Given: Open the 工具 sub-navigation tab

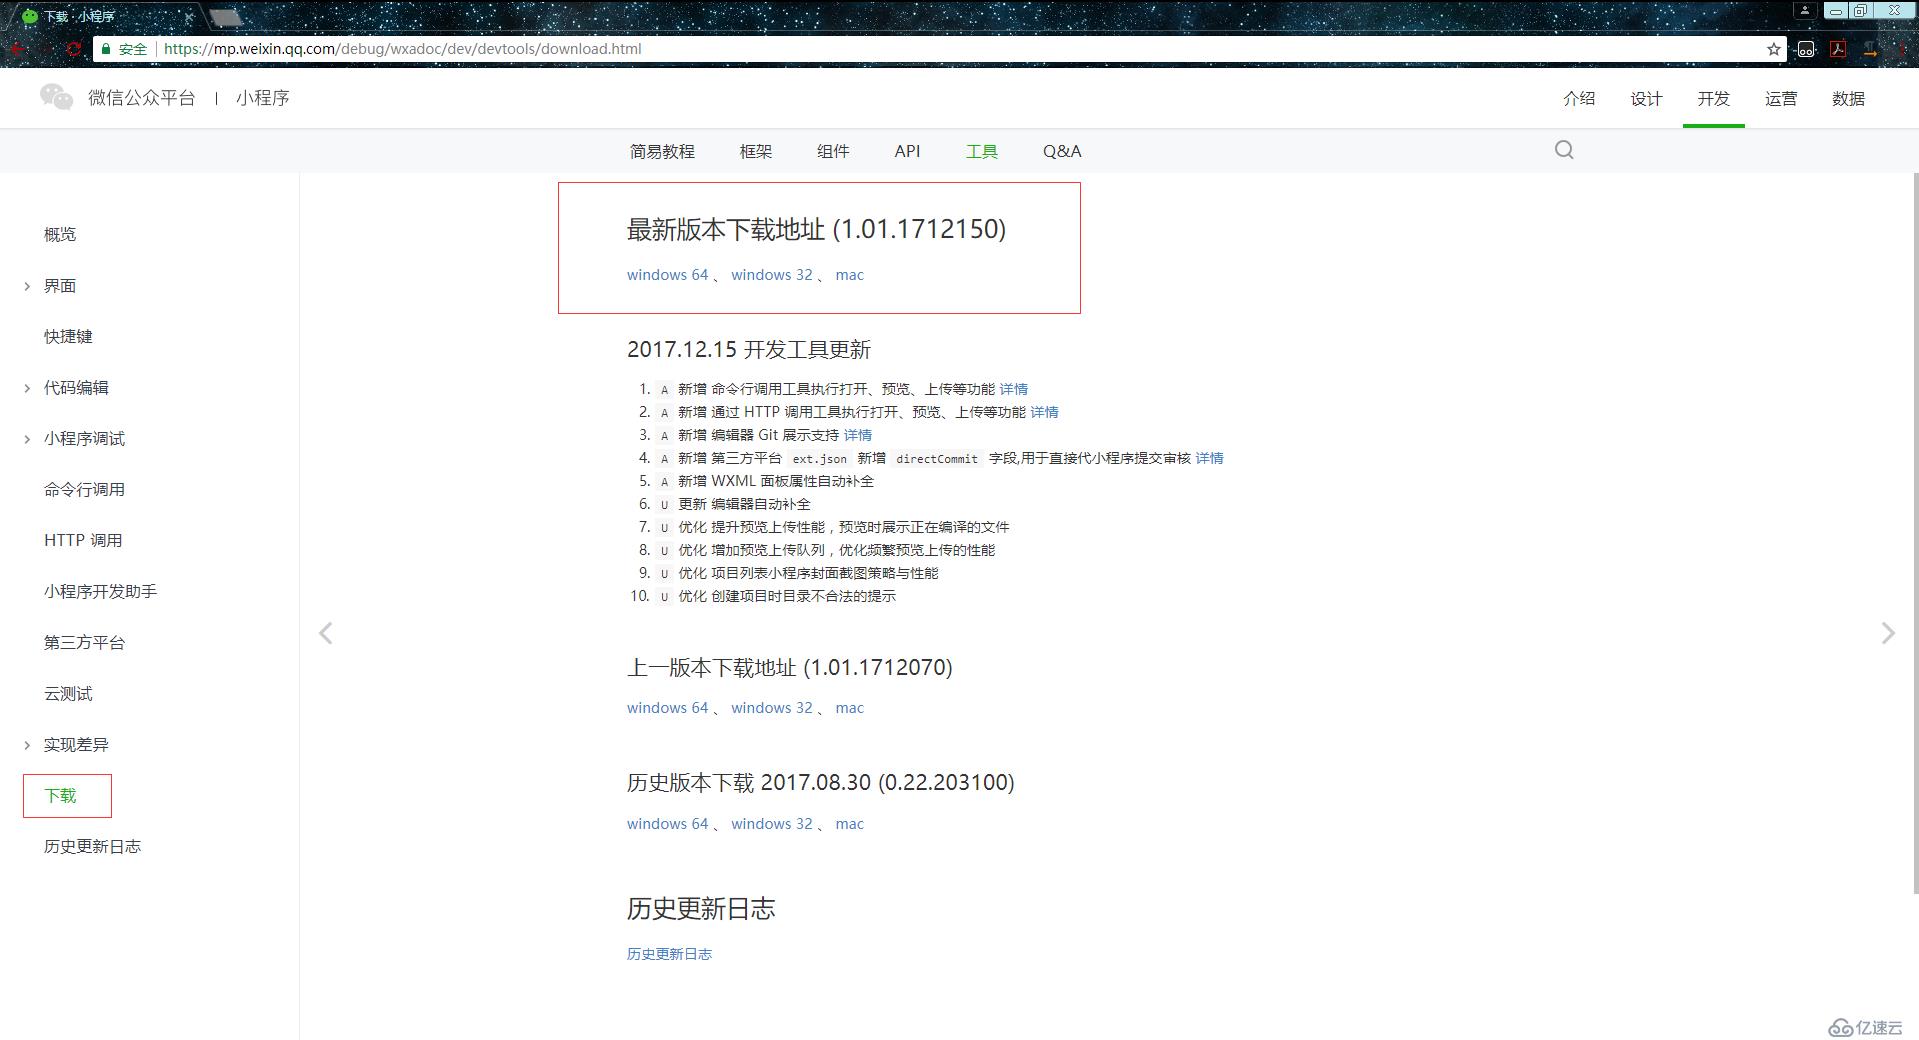Looking at the screenshot, I should pos(982,151).
